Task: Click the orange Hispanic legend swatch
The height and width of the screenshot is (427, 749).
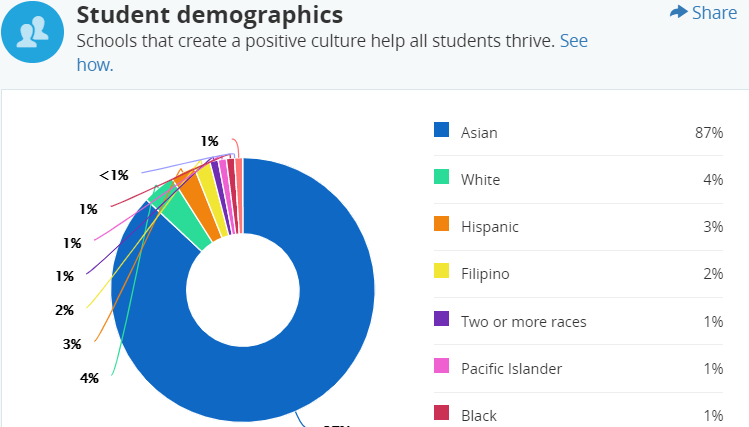Action: click(441, 224)
